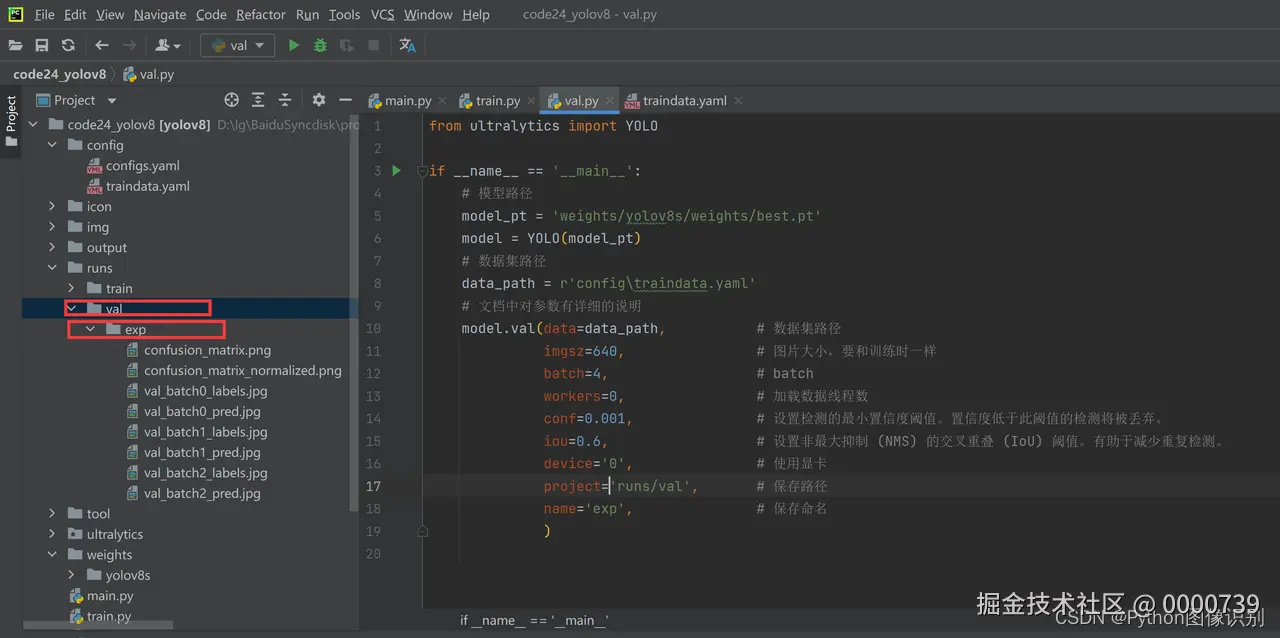Navigate back with the left arrow
The height and width of the screenshot is (638, 1280).
101,45
